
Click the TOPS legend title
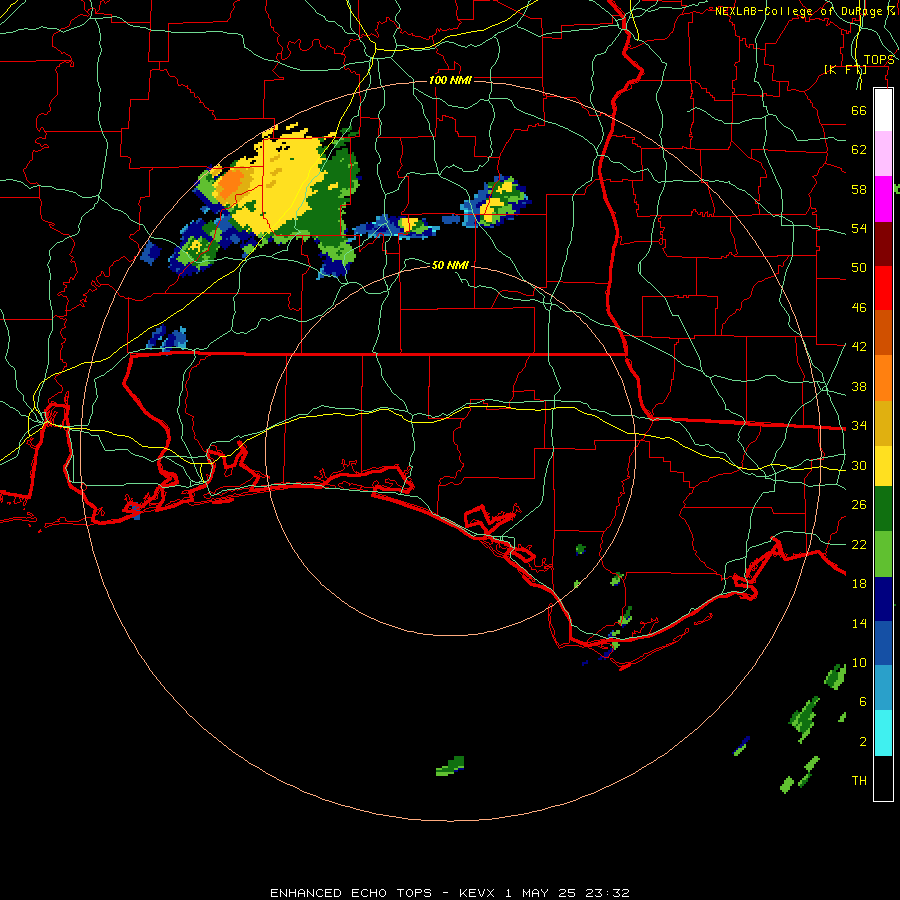[879, 60]
